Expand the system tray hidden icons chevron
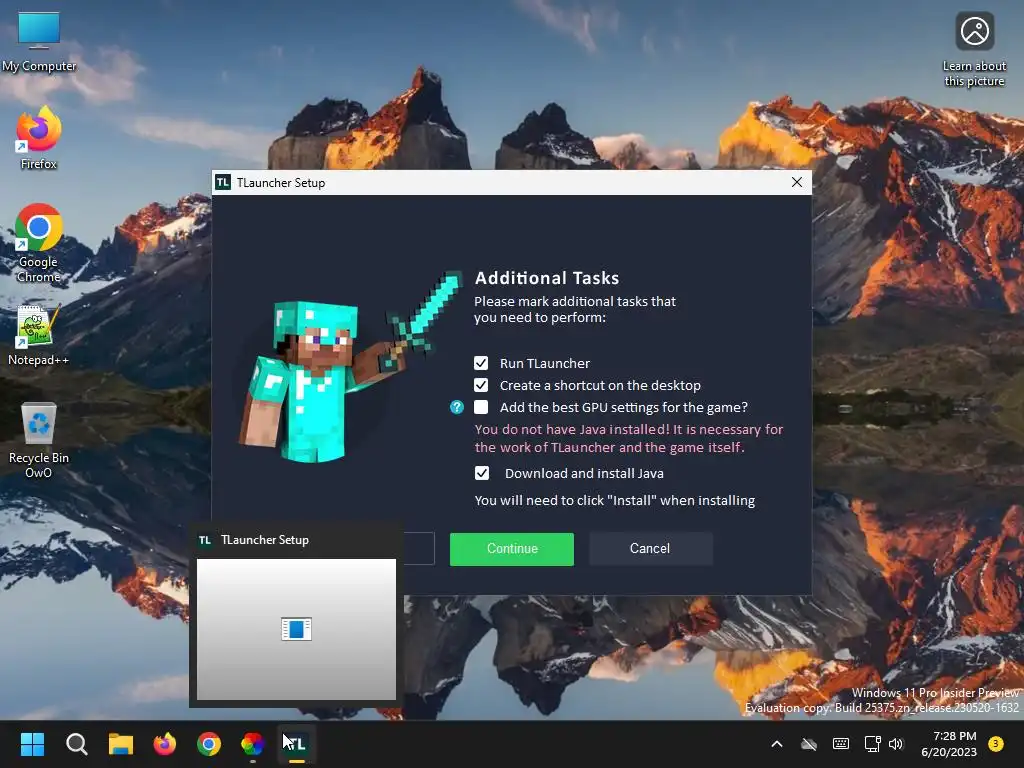This screenshot has height=768, width=1024. click(776, 744)
